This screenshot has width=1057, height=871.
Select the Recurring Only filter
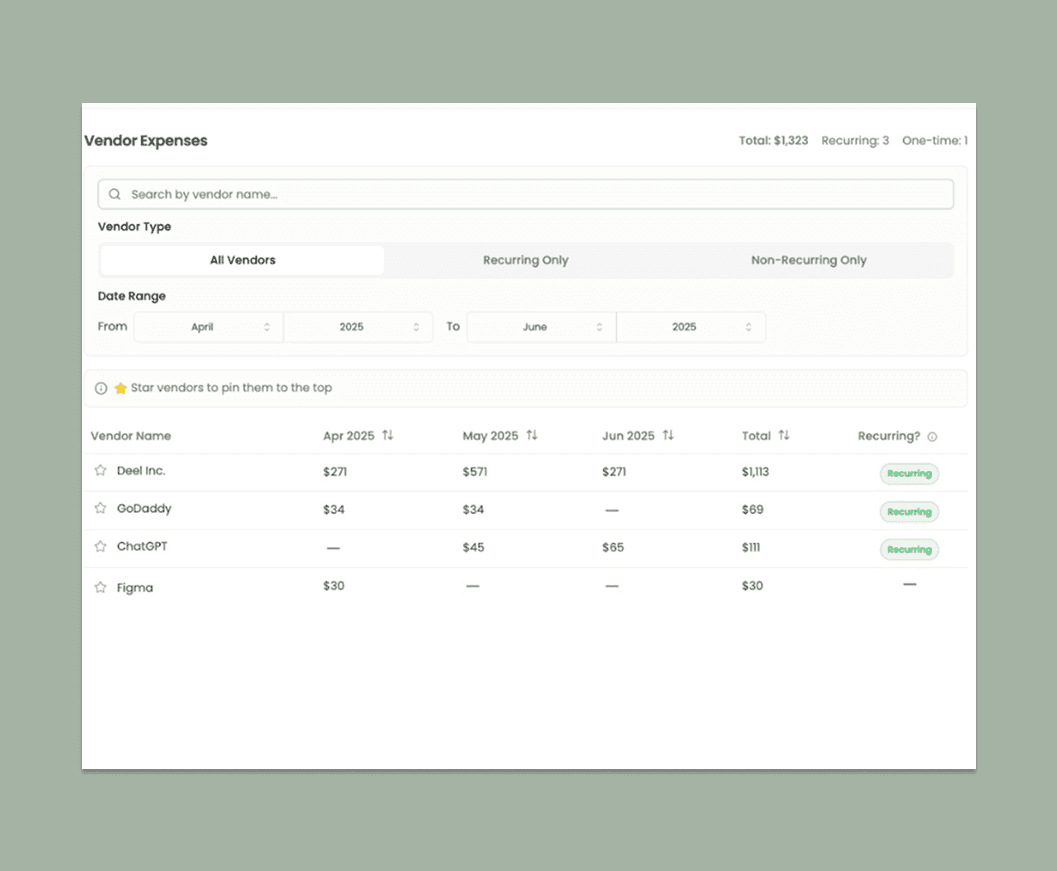525,259
